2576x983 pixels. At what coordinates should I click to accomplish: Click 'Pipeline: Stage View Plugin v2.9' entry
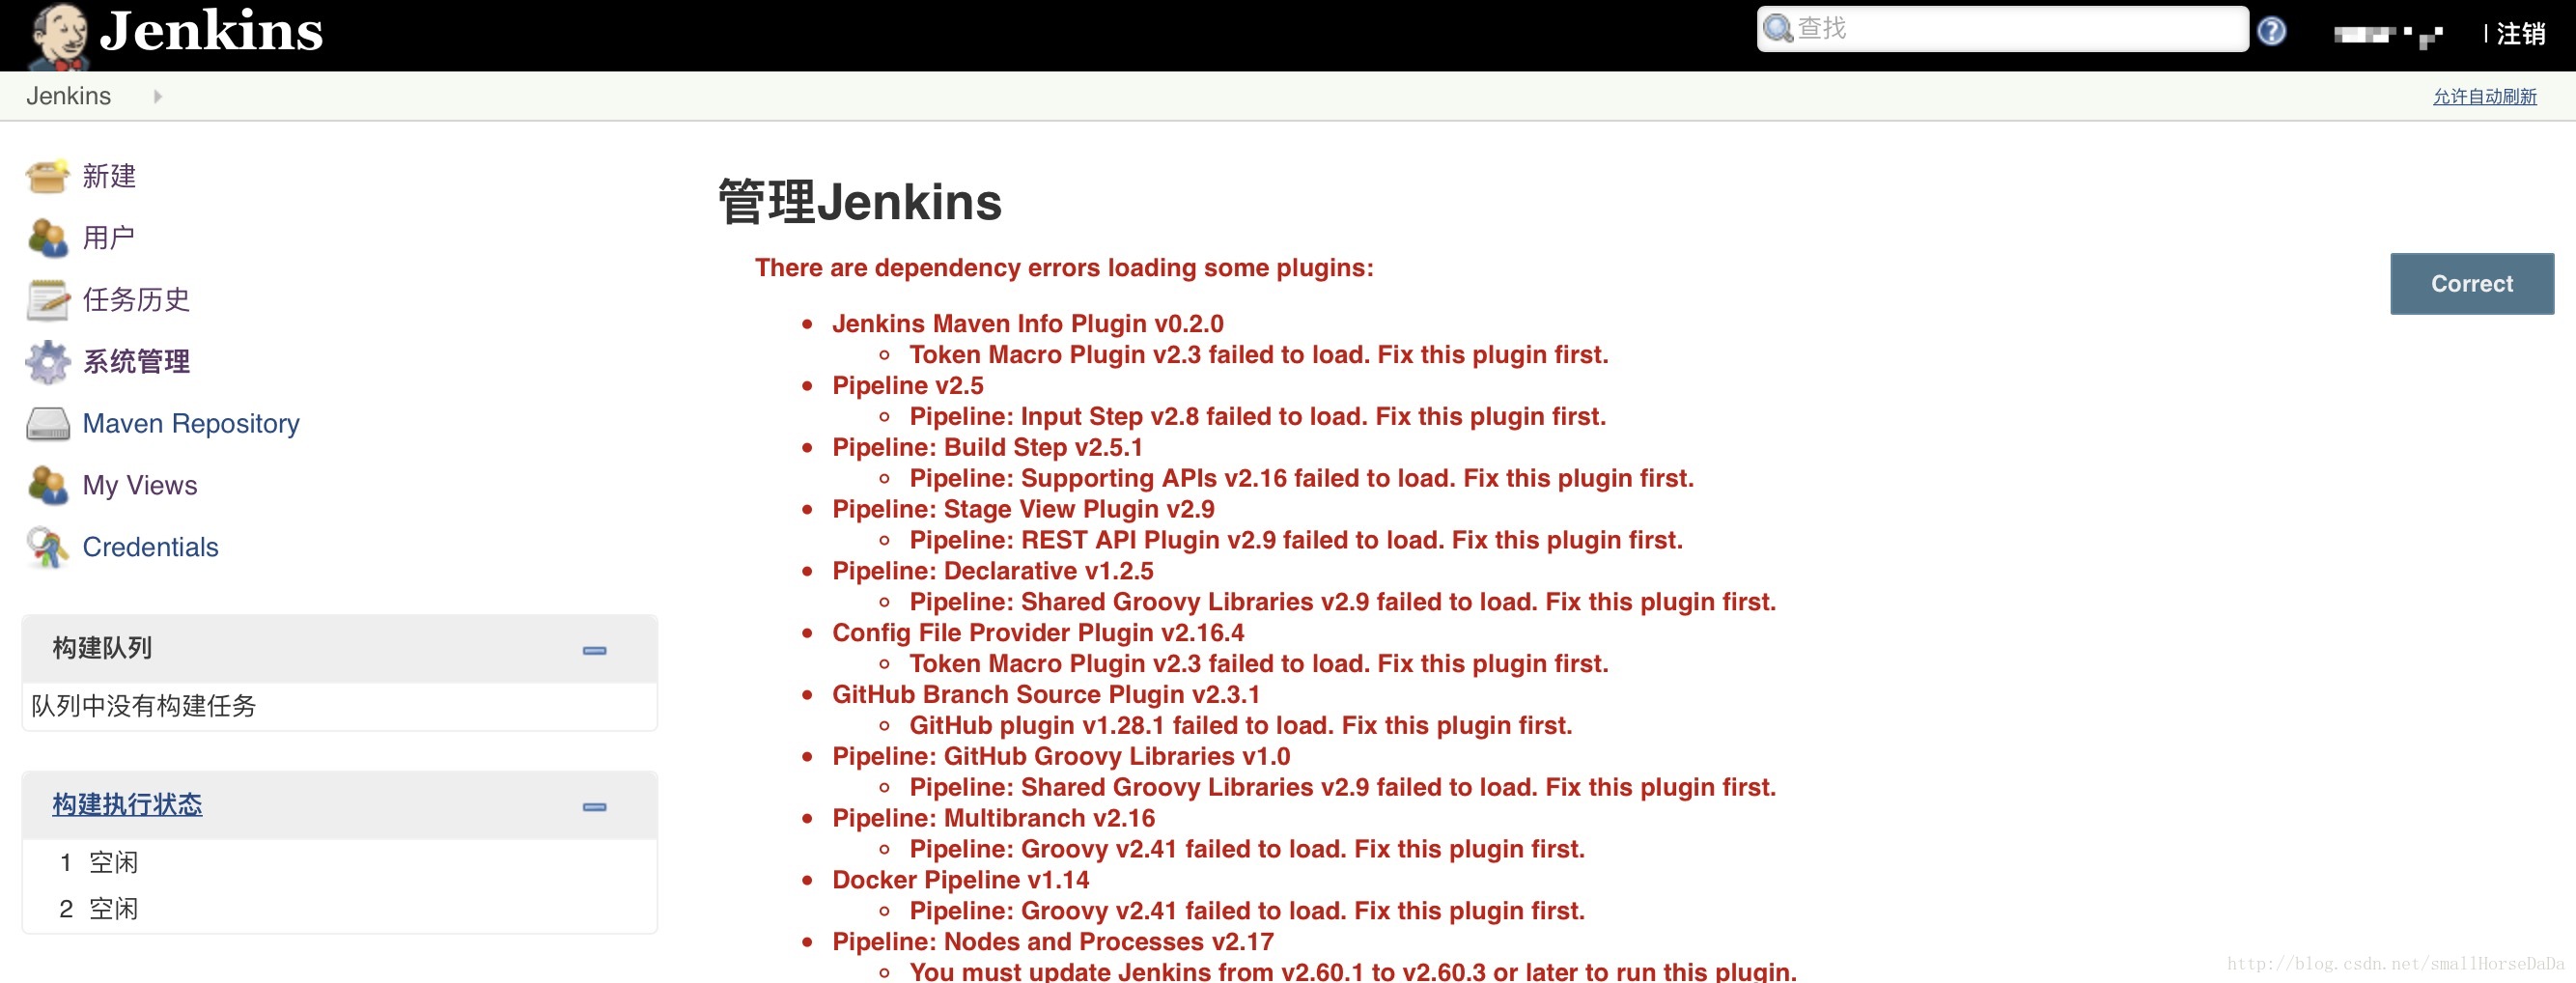(x=1023, y=509)
